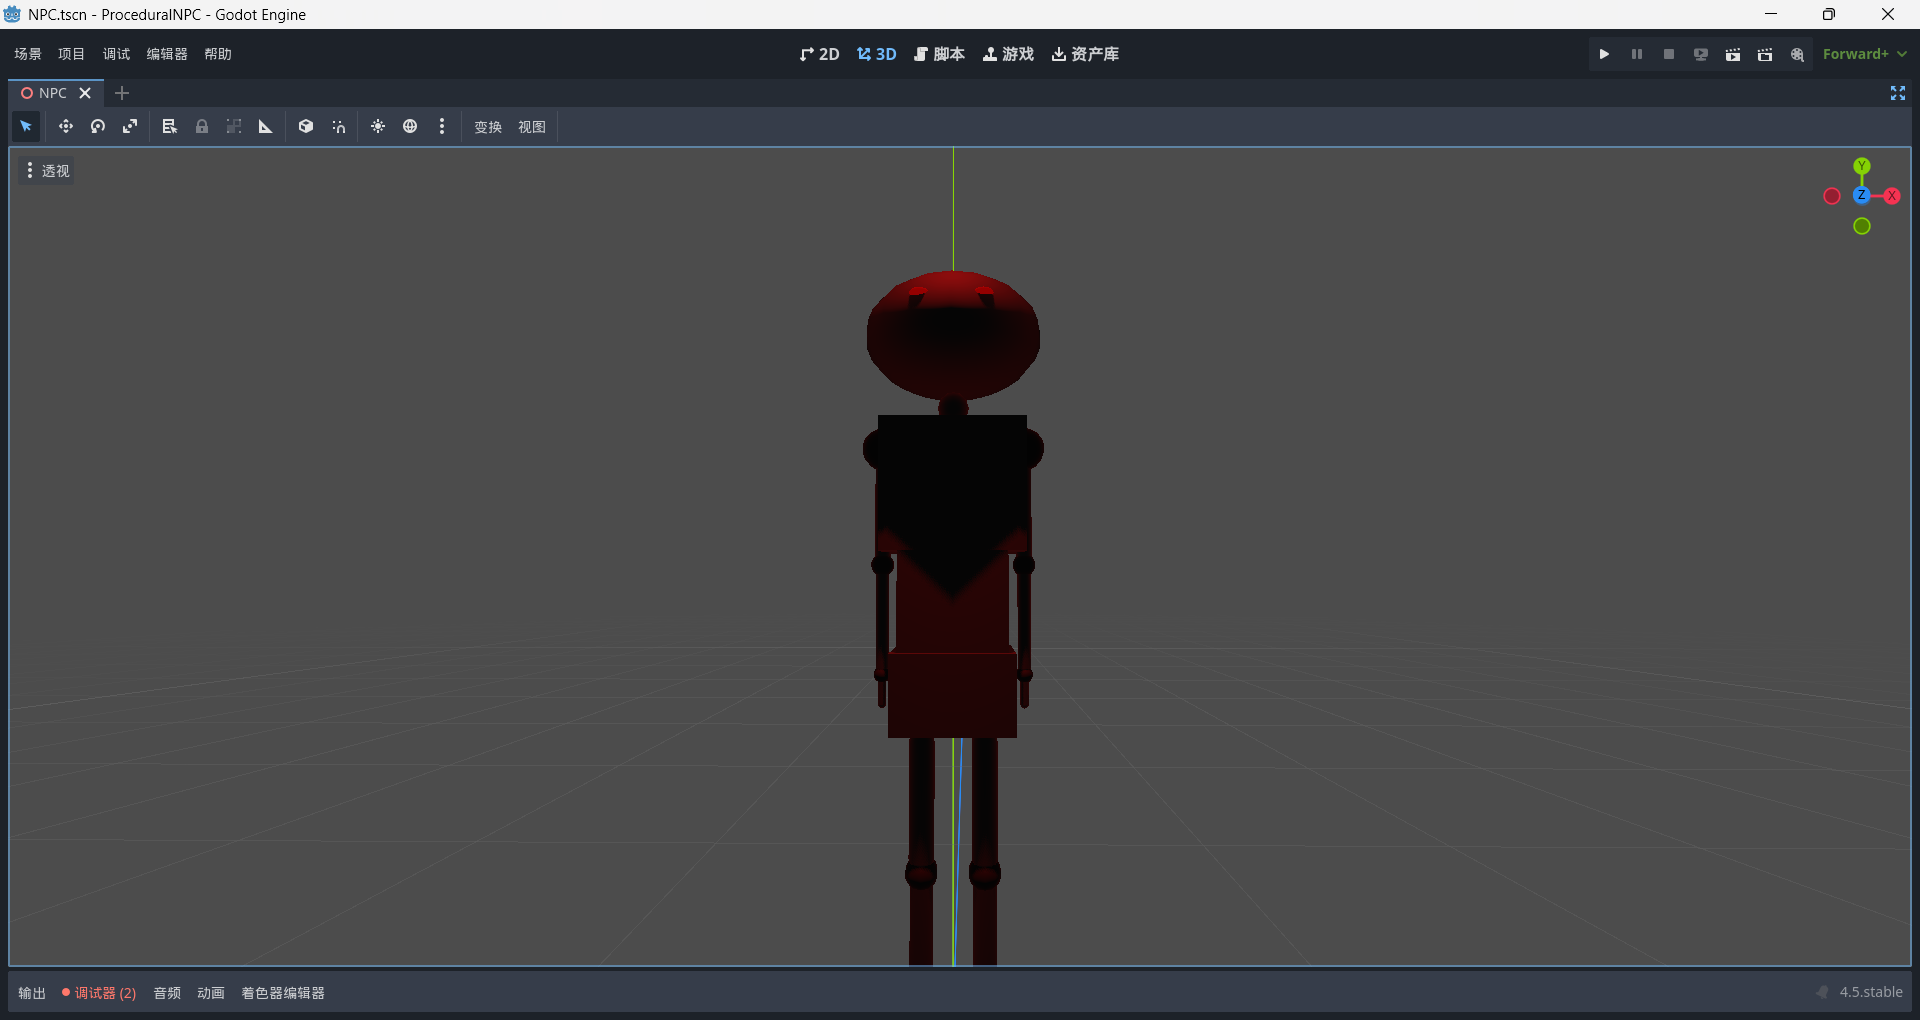Viewport: 1920px width, 1020px height.
Task: Toggle snapping magnet icon in toolbar
Action: tap(339, 127)
